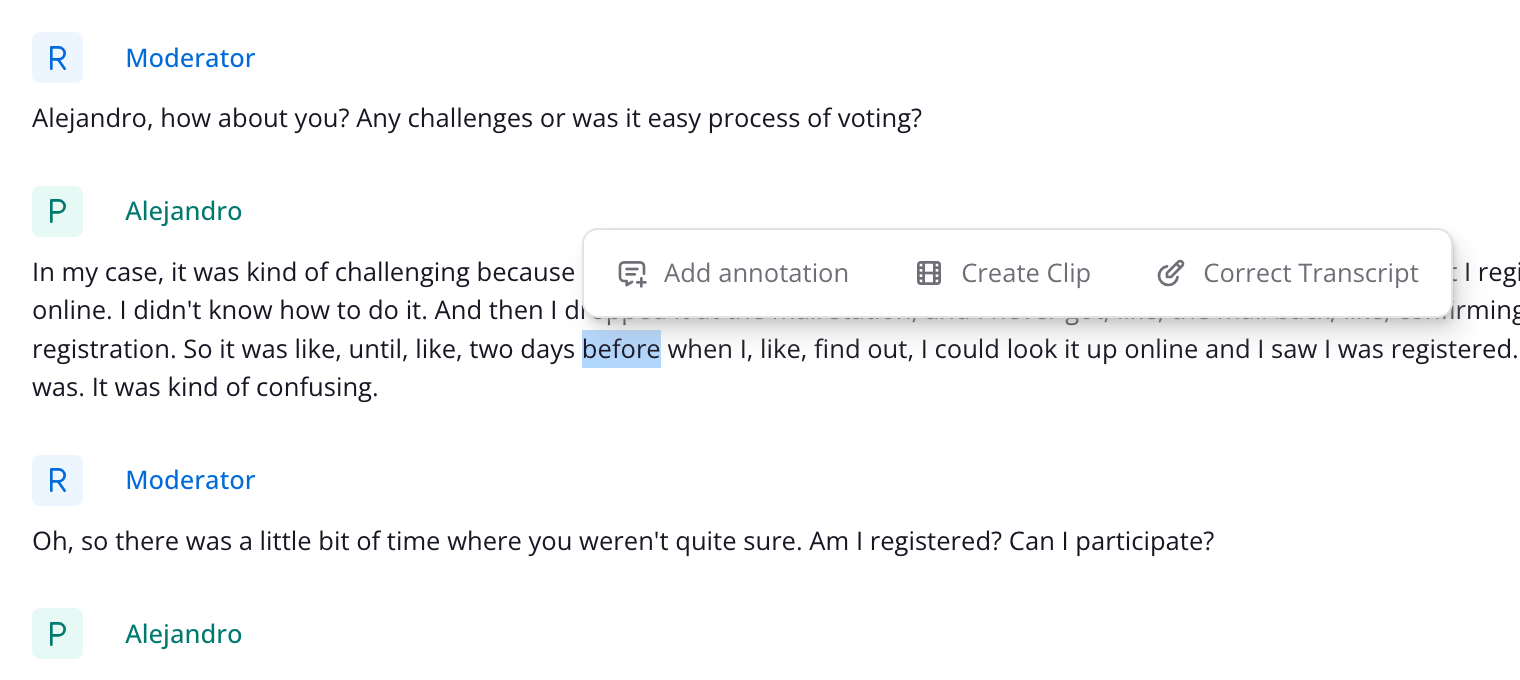Click the first Moderator R avatar badge
The image size is (1520, 680).
[x=57, y=58]
